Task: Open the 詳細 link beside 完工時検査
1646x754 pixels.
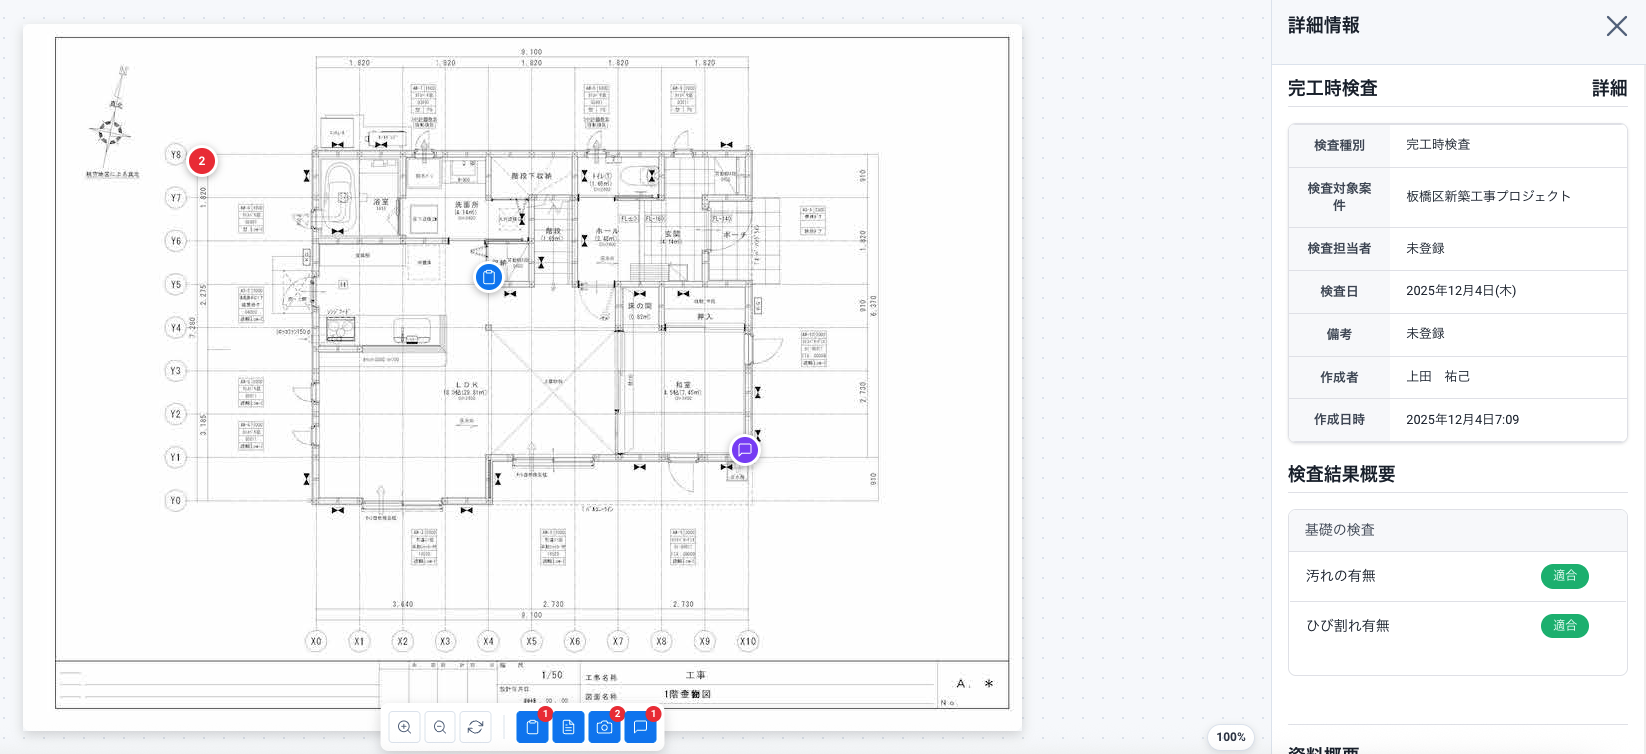Action: [x=1609, y=88]
